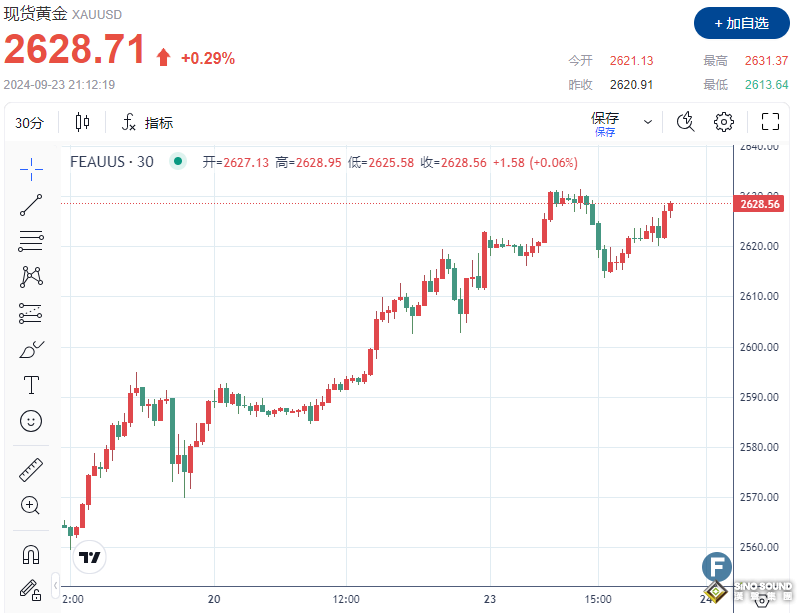Image resolution: width=802 pixels, height=613 pixels.
Task: Select the measure ruler tool
Action: pos(30,470)
